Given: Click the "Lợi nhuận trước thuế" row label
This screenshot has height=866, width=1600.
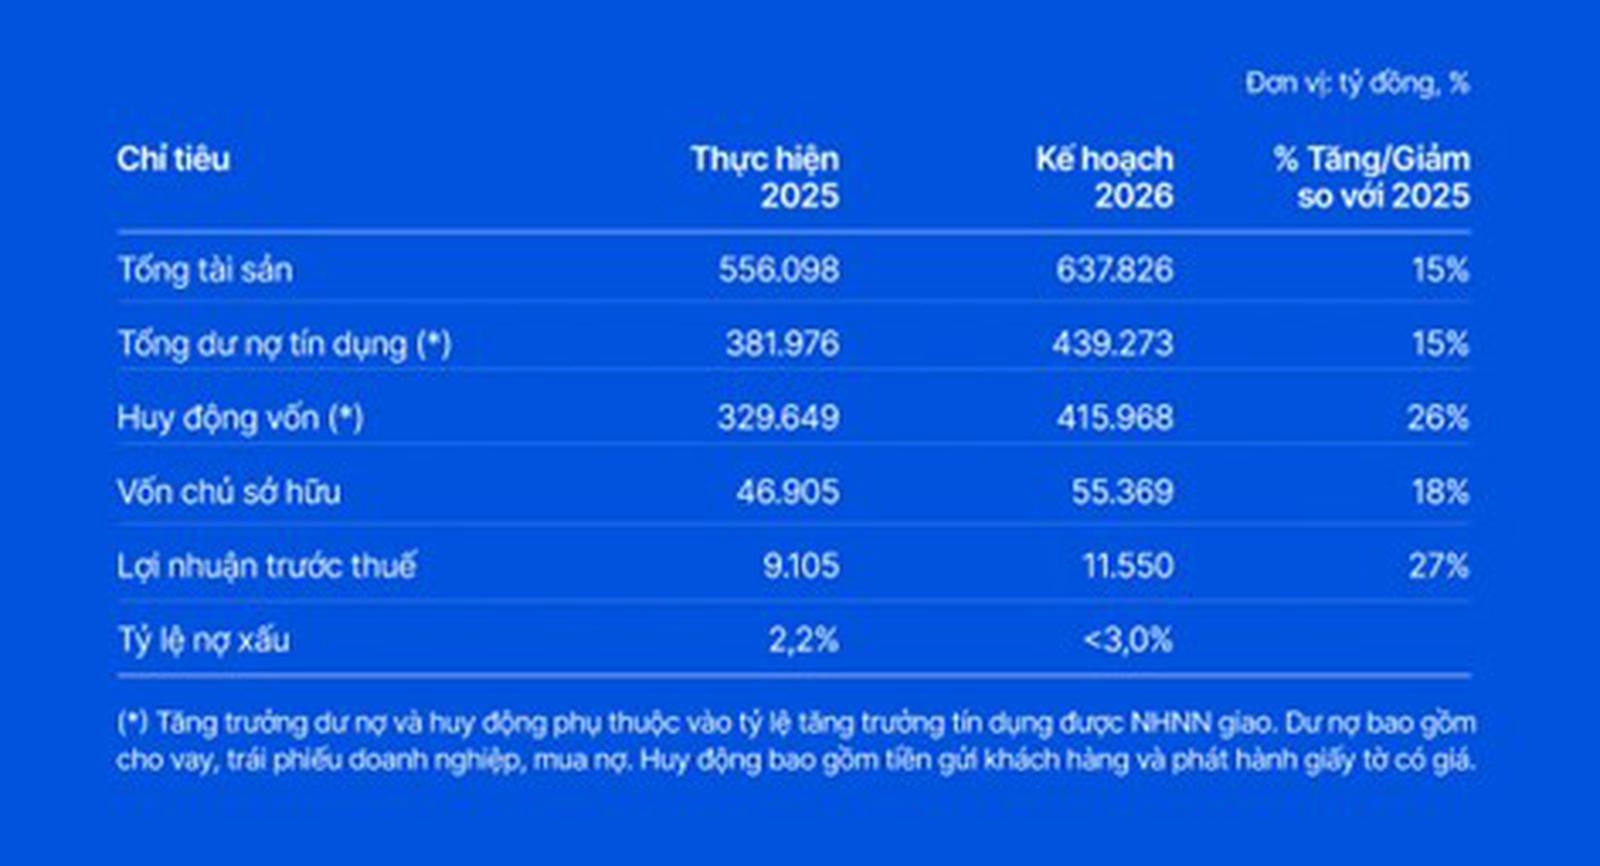Looking at the screenshot, I should (266, 566).
